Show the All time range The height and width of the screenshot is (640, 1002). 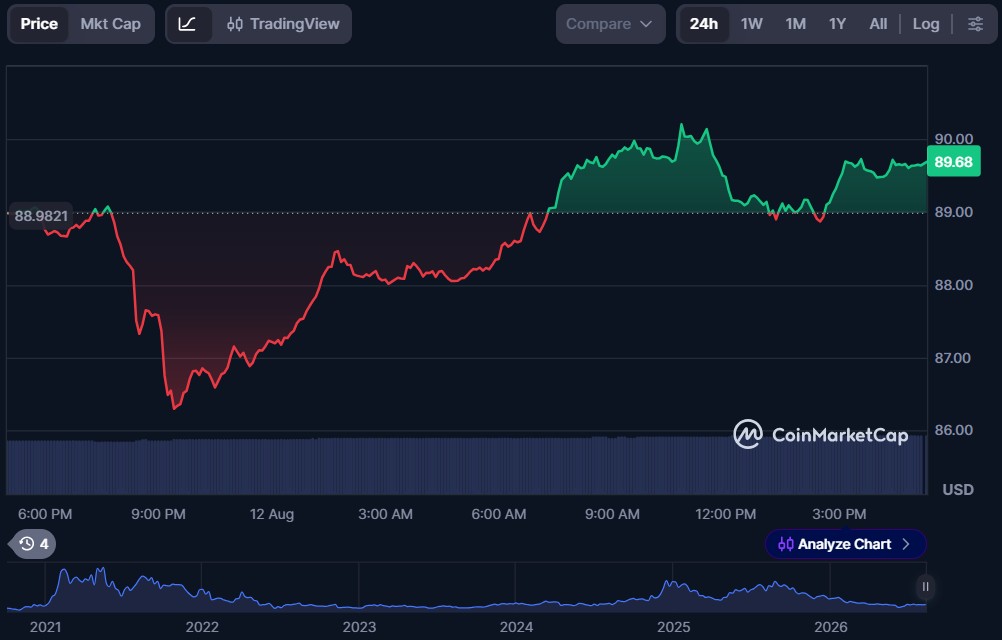coord(878,24)
